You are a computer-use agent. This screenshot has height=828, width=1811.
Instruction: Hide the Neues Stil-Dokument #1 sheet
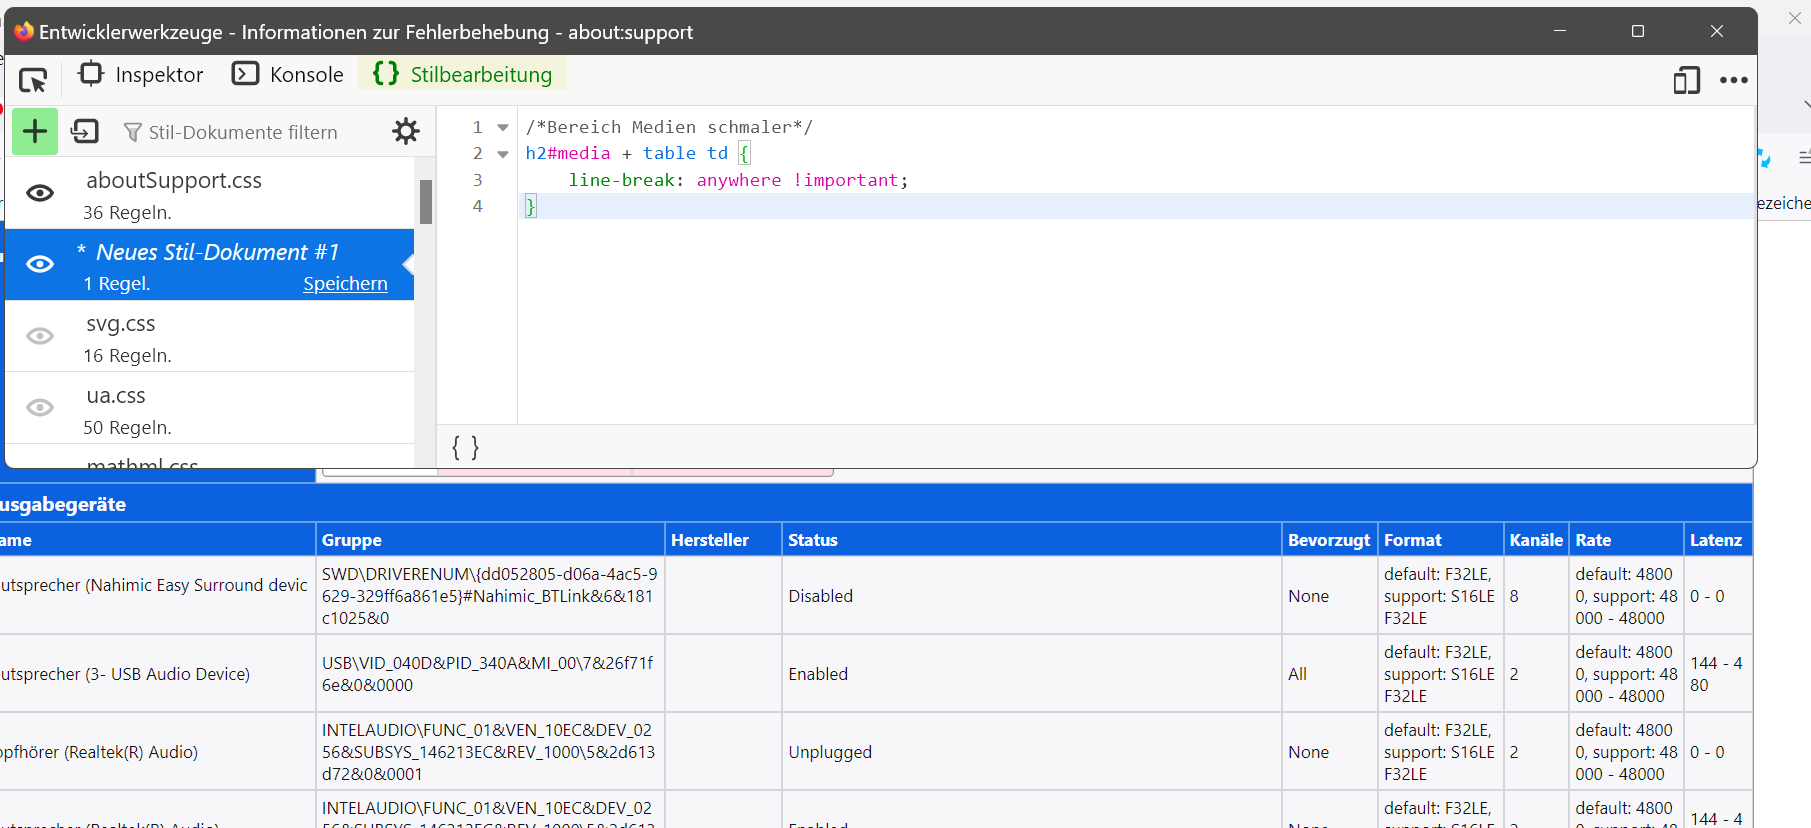[40, 264]
